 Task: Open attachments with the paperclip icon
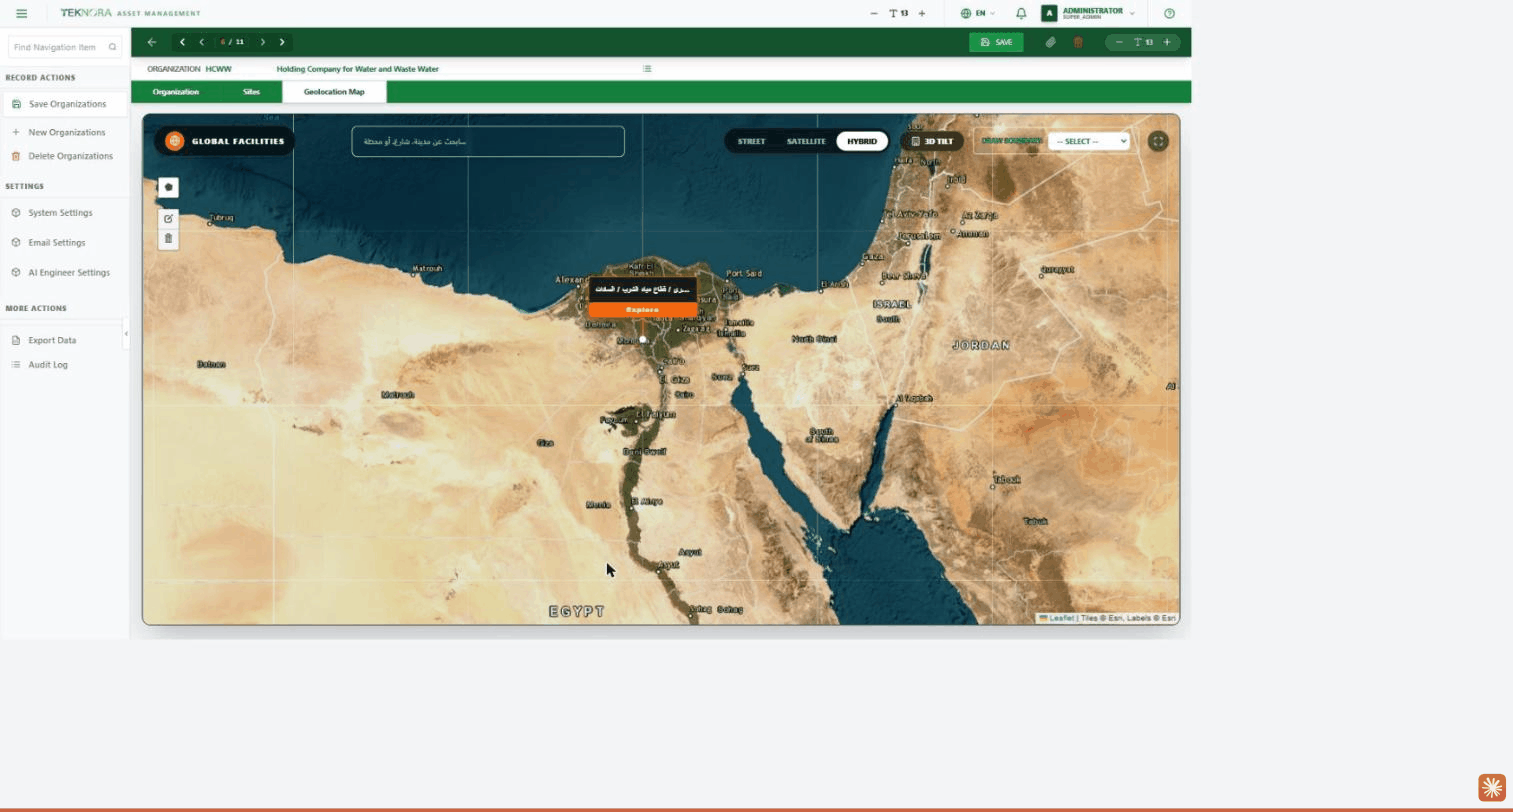(1050, 42)
